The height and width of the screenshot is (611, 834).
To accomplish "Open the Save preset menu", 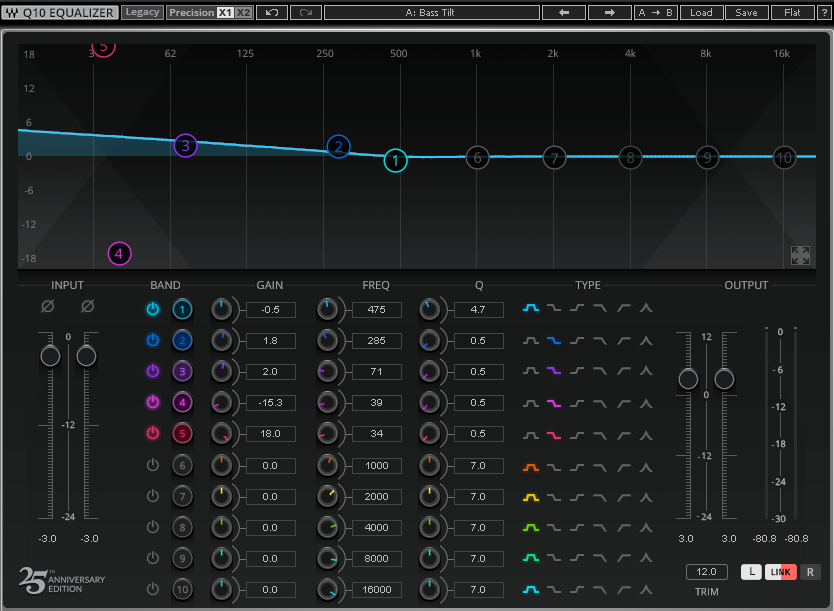I will click(x=746, y=12).
